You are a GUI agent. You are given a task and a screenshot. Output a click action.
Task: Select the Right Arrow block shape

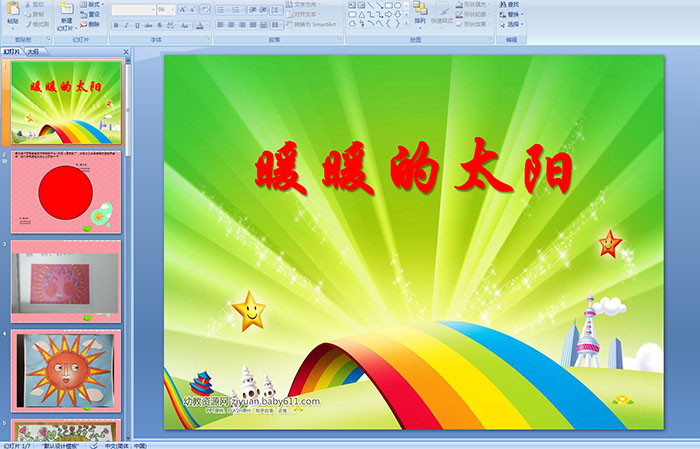(388, 14)
